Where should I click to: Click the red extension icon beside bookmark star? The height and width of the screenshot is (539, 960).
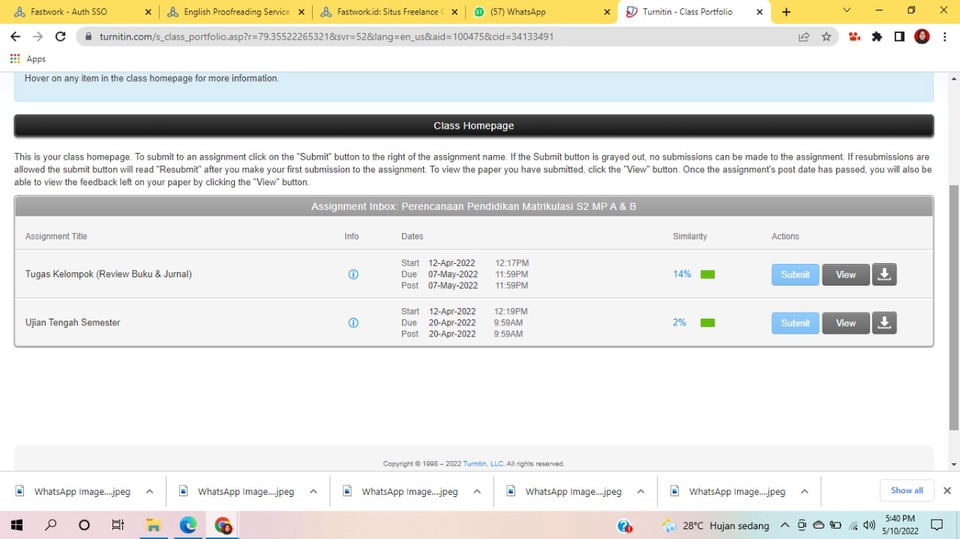pos(855,37)
